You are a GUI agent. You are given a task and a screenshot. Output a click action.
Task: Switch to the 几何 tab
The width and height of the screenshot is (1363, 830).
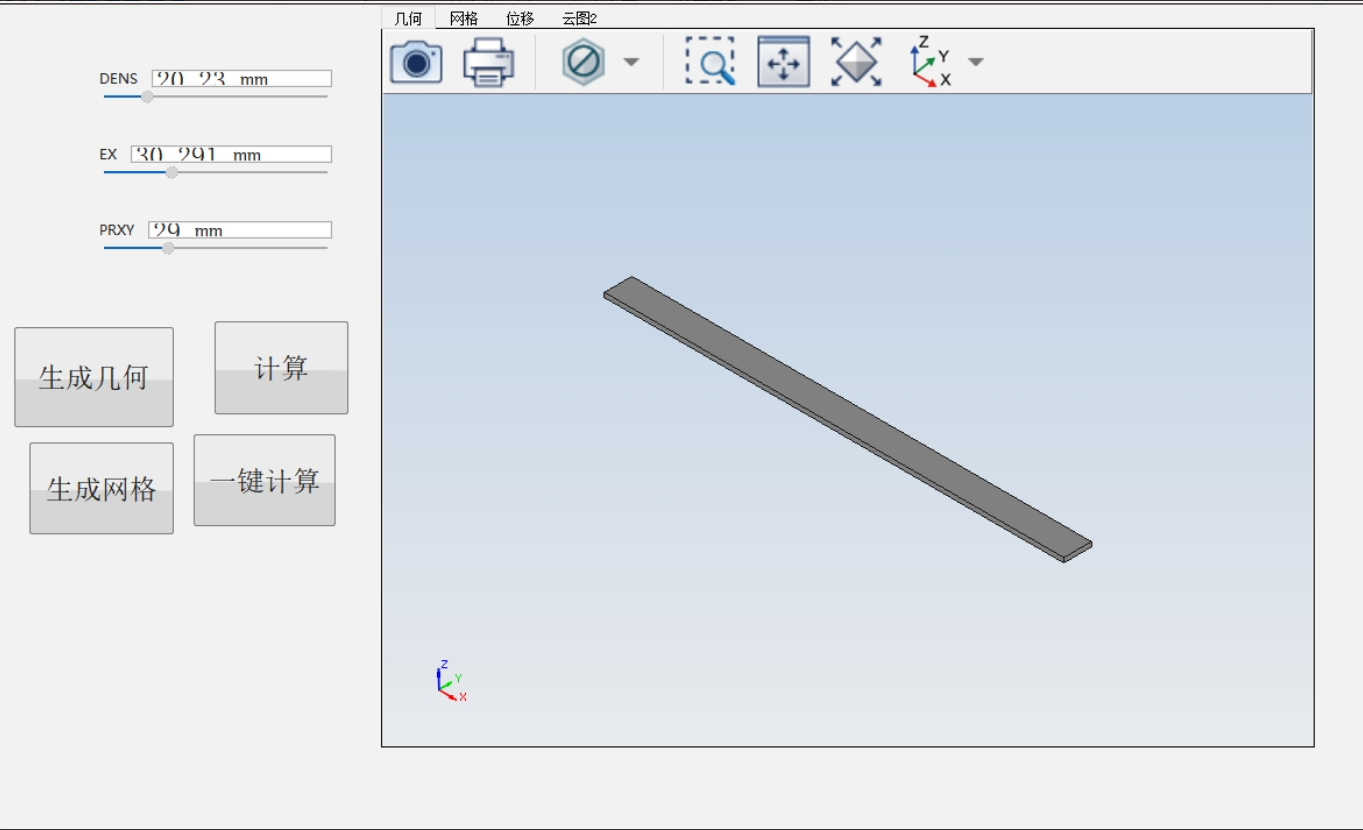tap(408, 18)
